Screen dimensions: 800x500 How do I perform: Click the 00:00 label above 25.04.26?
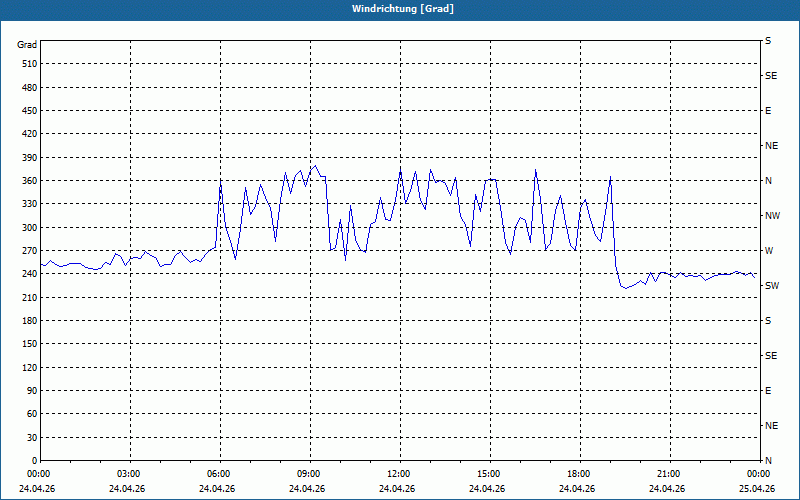[758, 474]
